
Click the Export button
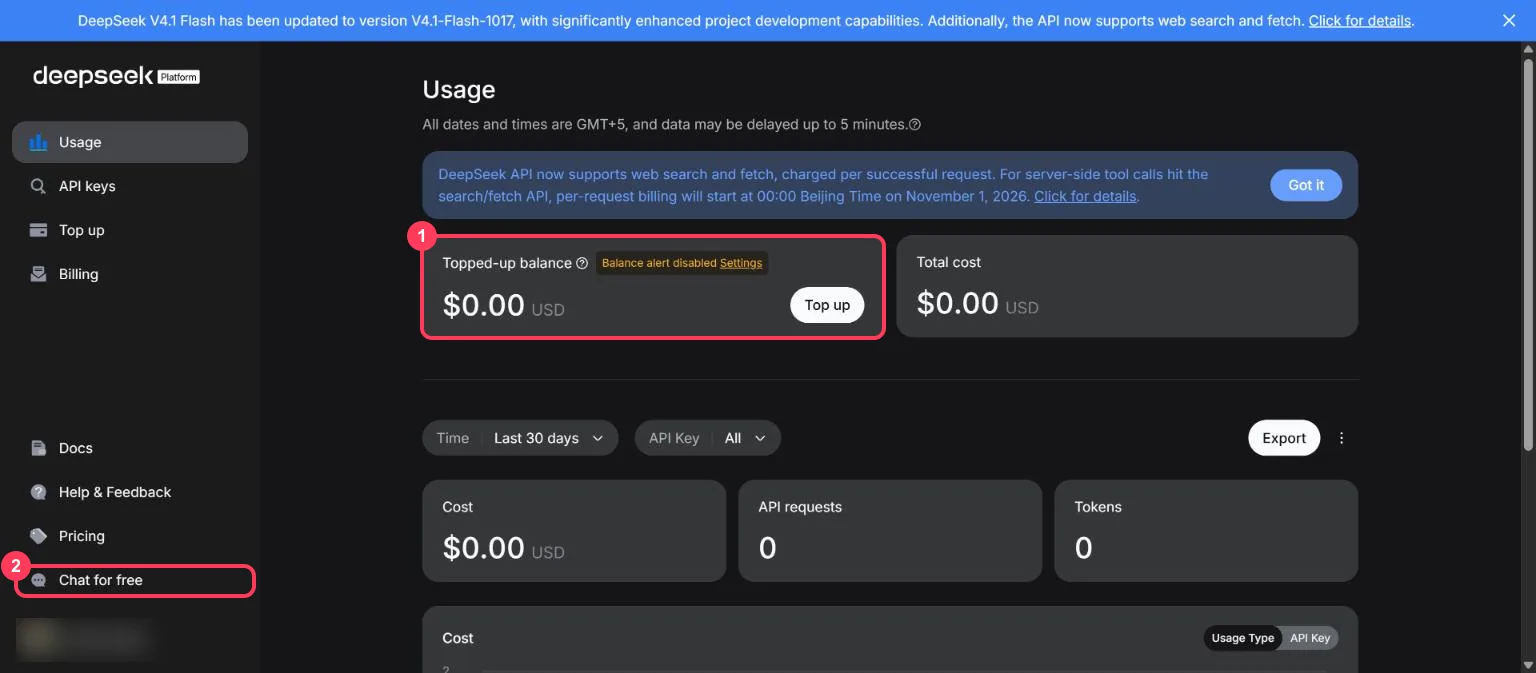pyautogui.click(x=1284, y=438)
